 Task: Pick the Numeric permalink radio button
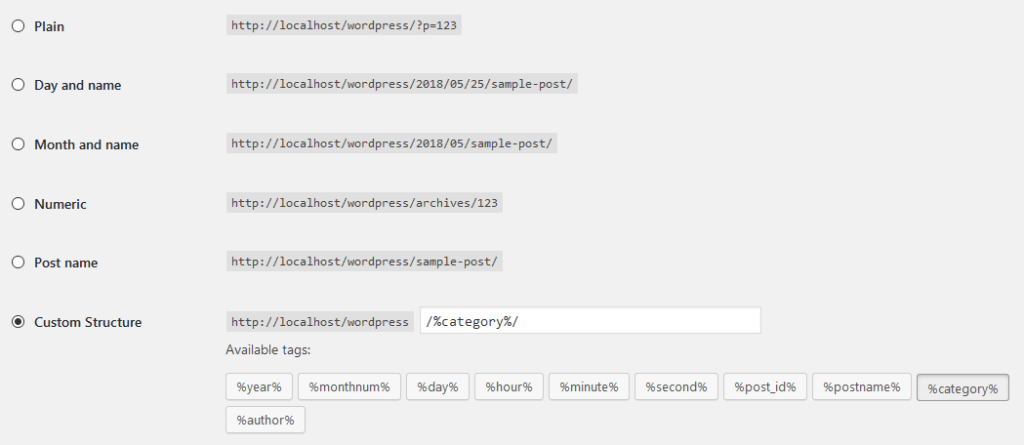(18, 203)
